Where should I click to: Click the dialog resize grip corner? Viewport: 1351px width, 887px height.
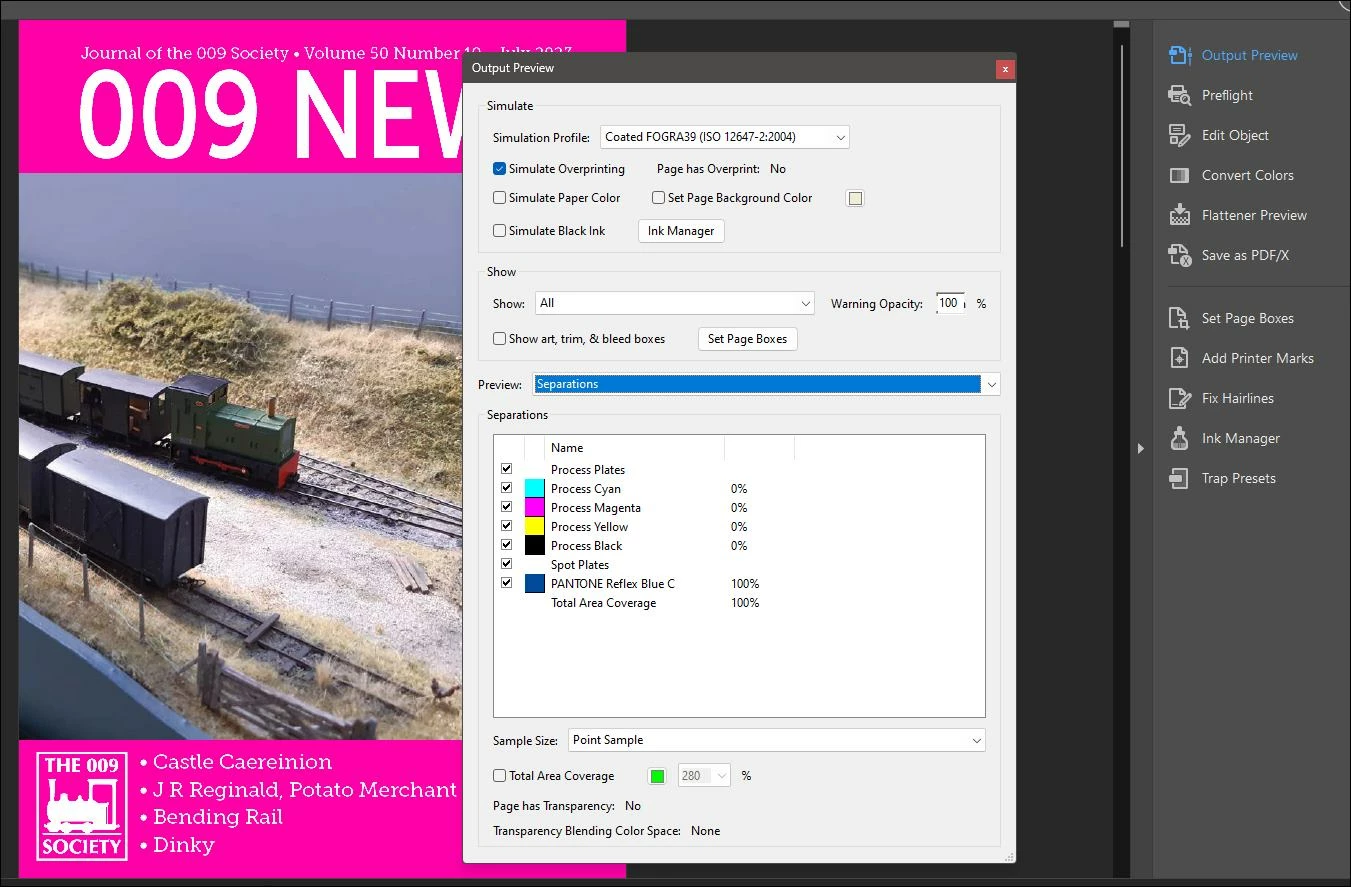pyautogui.click(x=1009, y=857)
